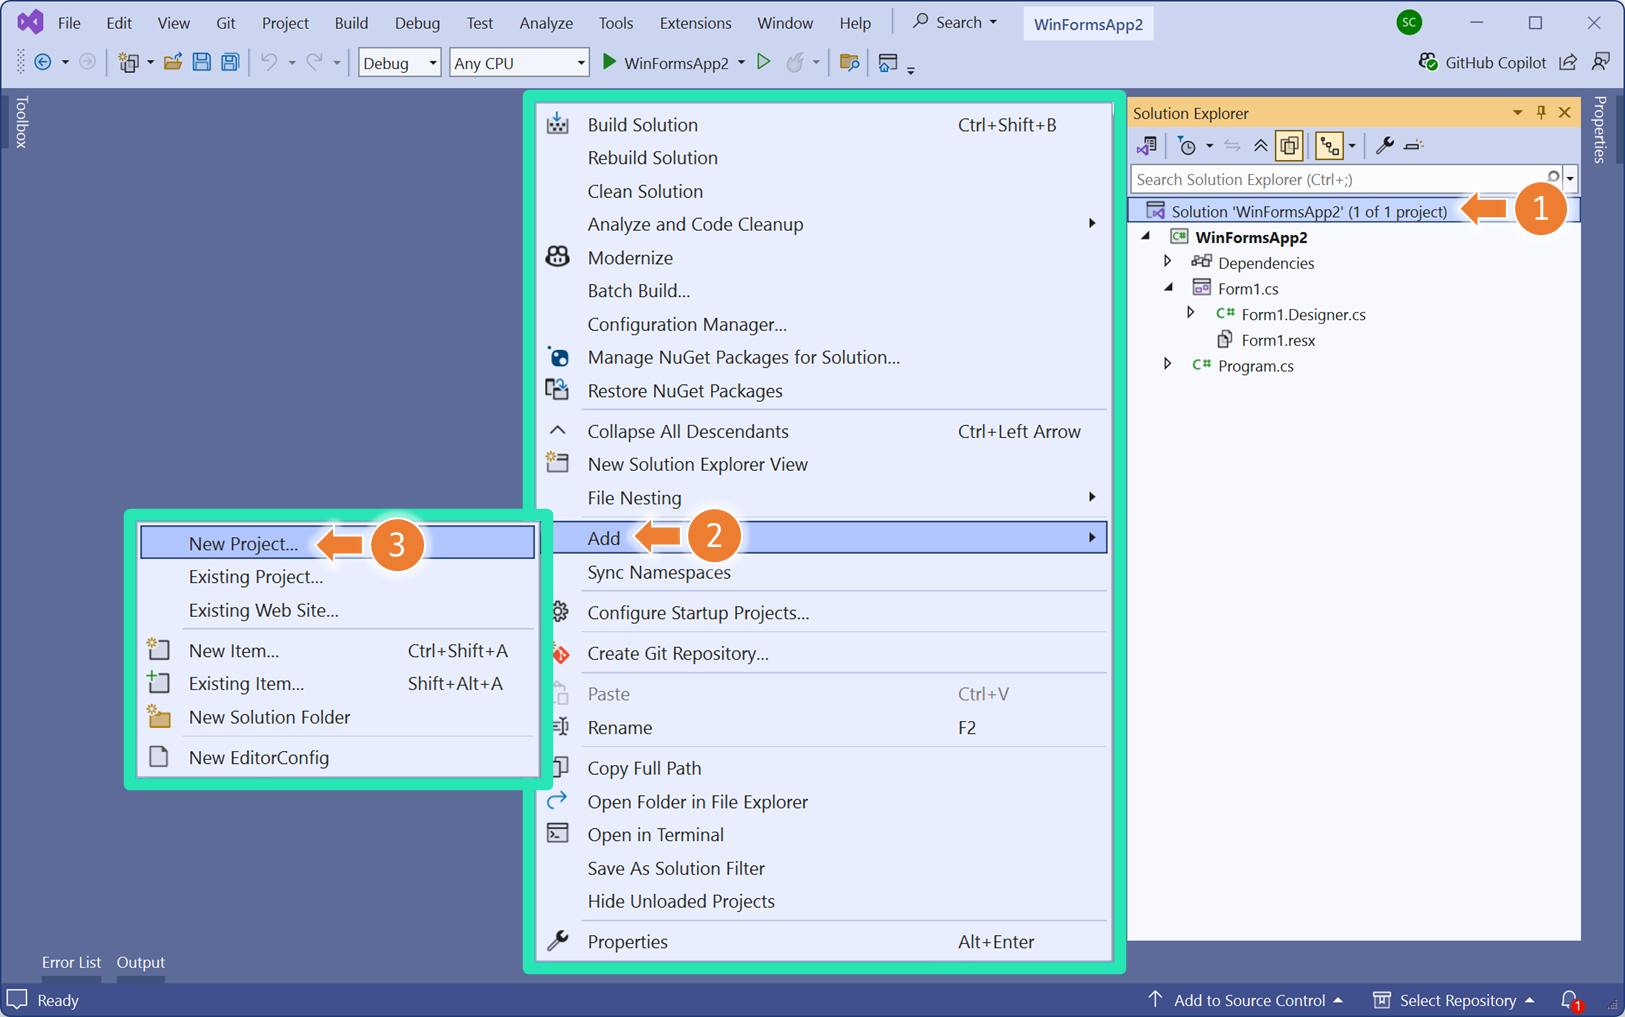Collapse the Form1.cs node
The height and width of the screenshot is (1017, 1625).
(1167, 288)
